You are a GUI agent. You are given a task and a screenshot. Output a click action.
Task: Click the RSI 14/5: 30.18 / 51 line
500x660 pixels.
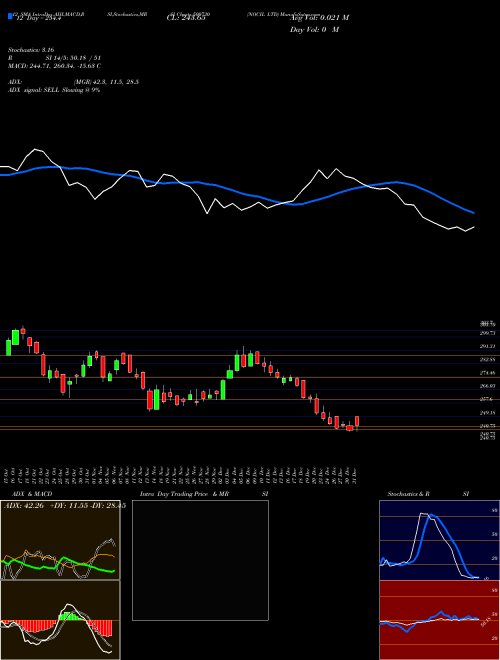[x=54, y=58]
